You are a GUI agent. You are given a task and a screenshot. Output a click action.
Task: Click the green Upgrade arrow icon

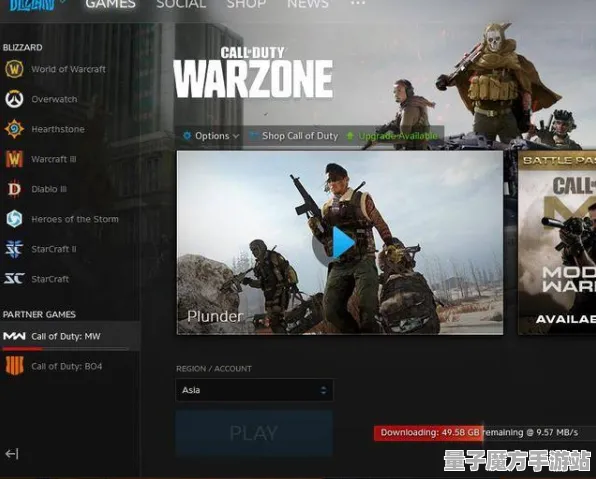pyautogui.click(x=350, y=136)
